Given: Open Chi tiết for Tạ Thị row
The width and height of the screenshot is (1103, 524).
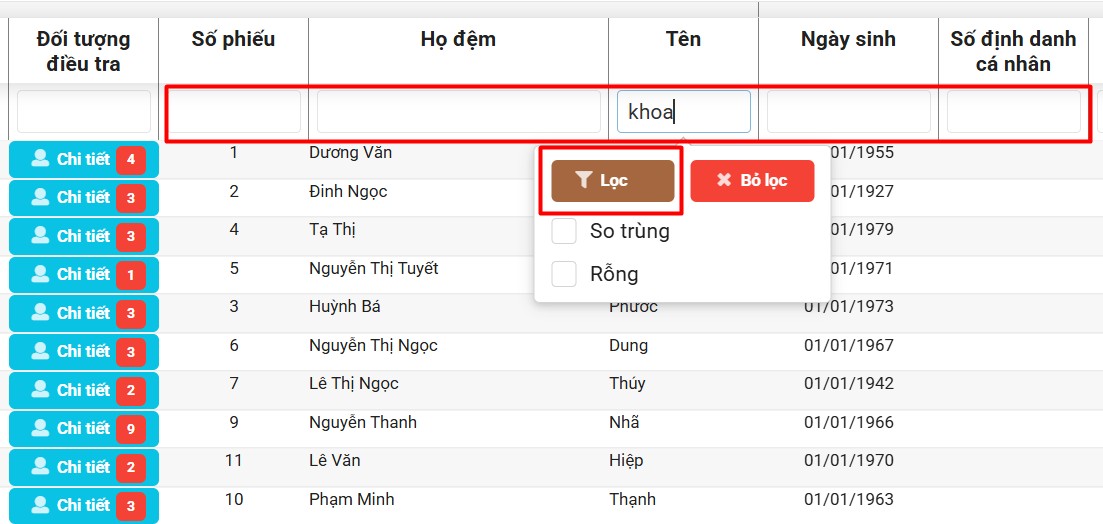Looking at the screenshot, I should [x=83, y=236].
